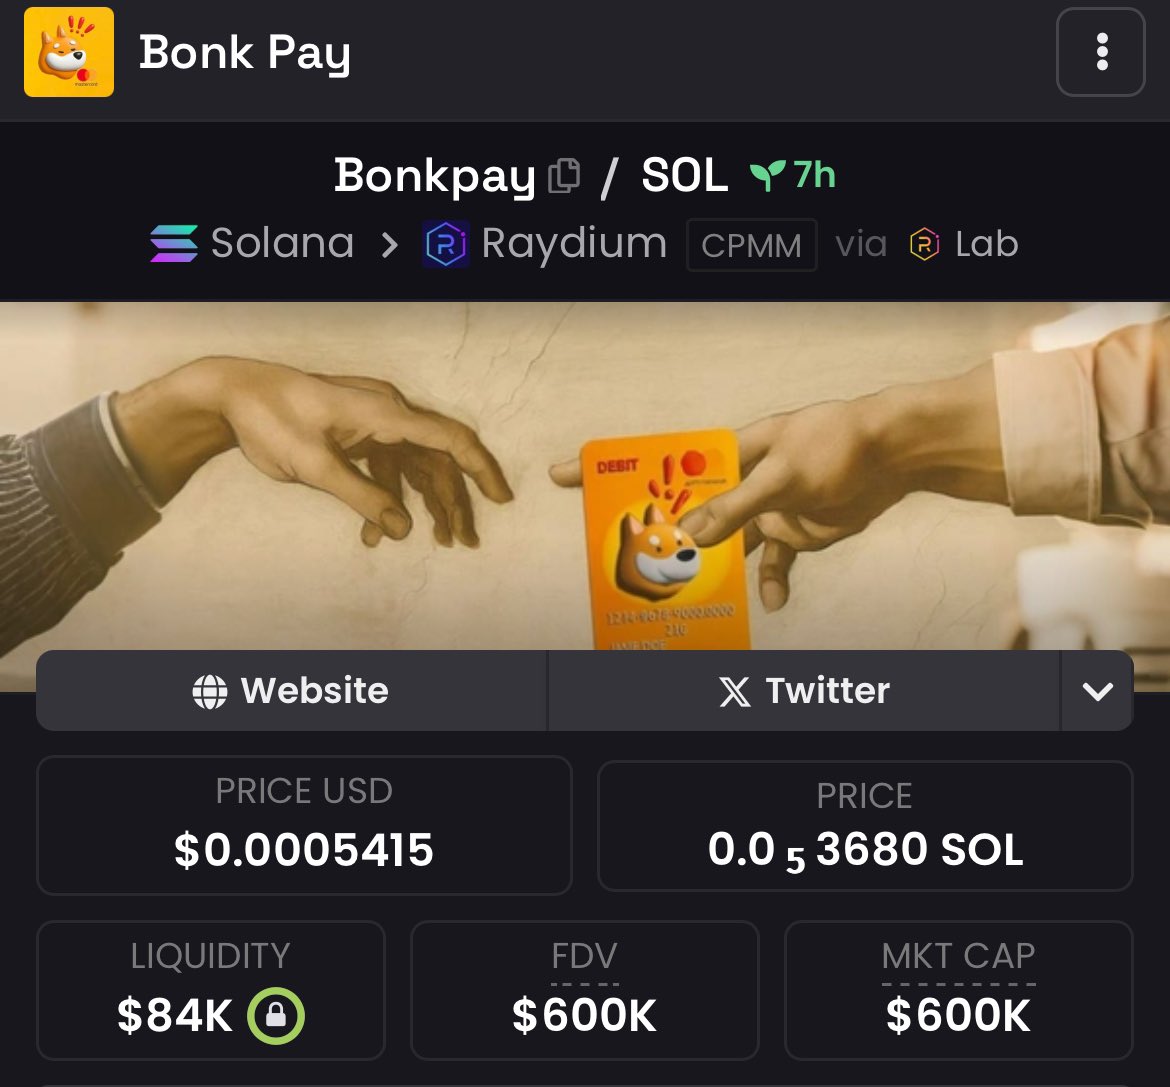Click the green sprout pair-age icon
1170x1087 pixels.
point(767,175)
